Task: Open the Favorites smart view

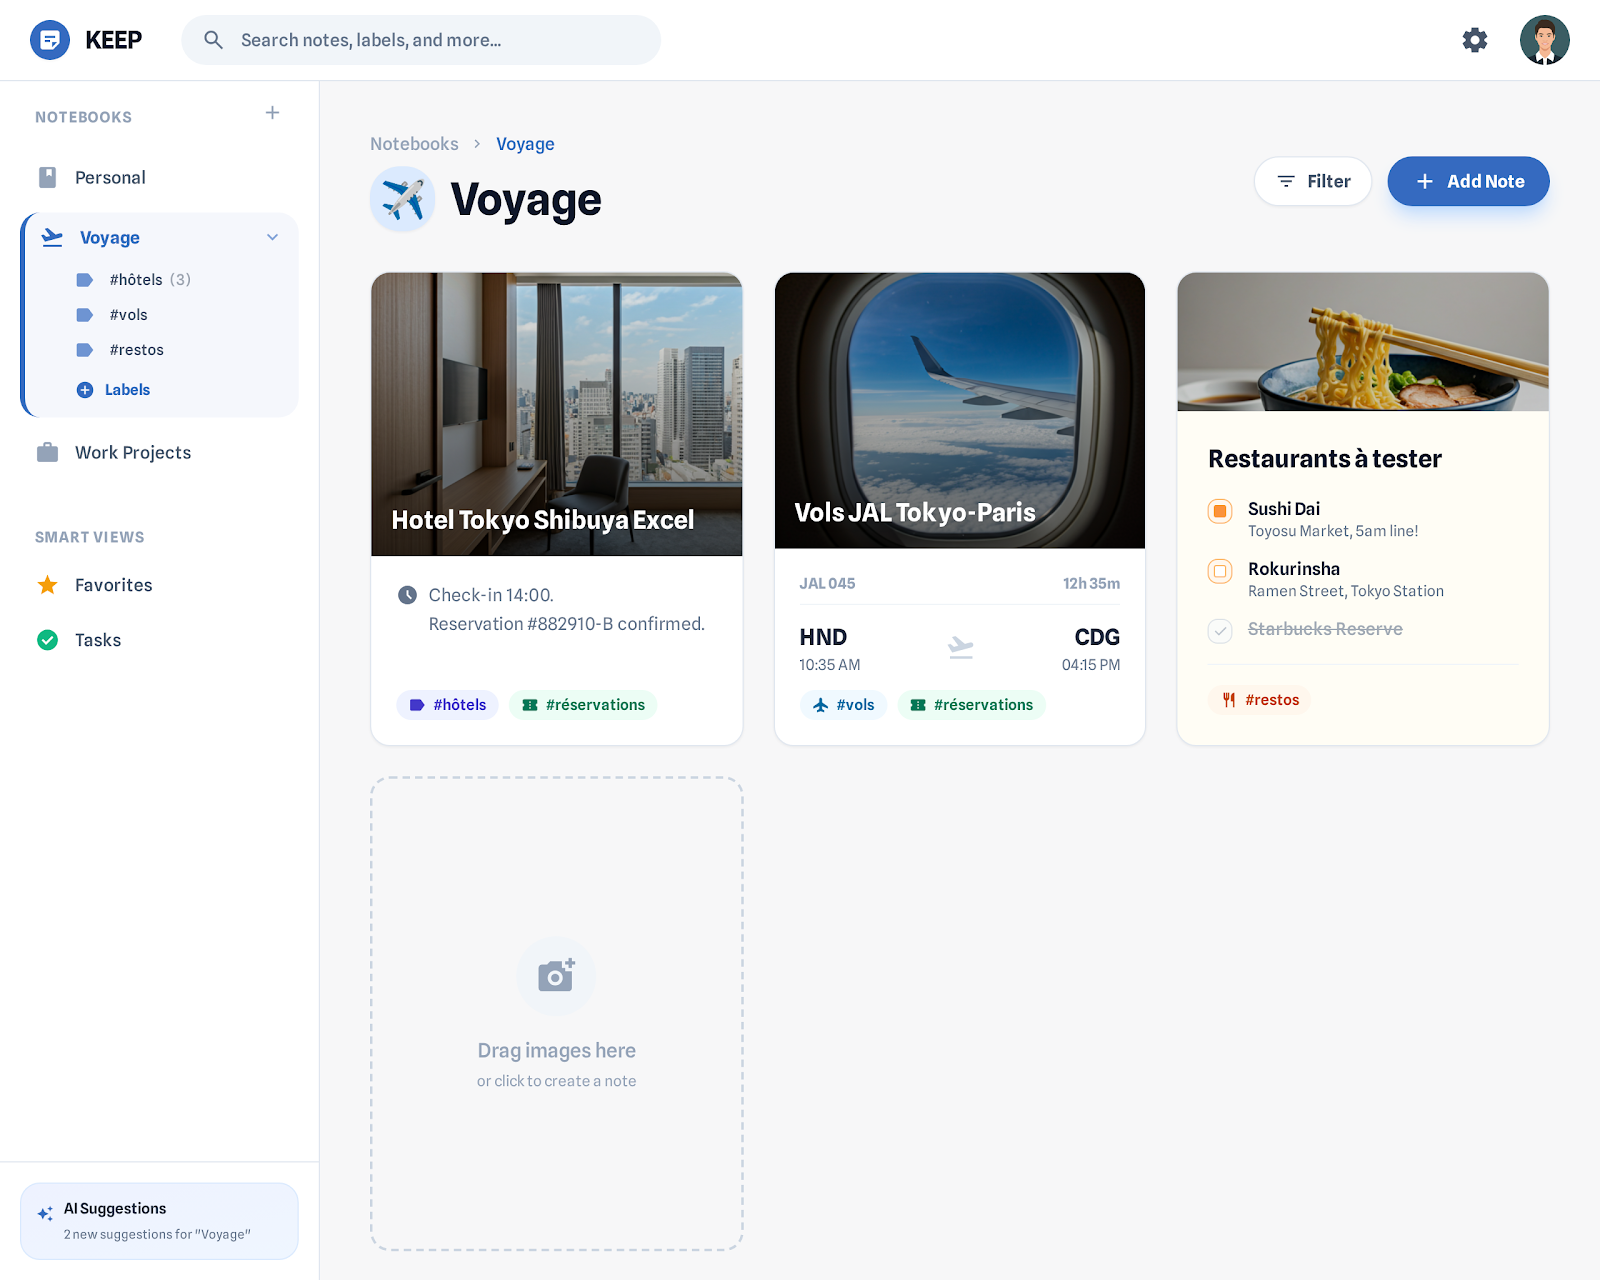Action: point(113,585)
